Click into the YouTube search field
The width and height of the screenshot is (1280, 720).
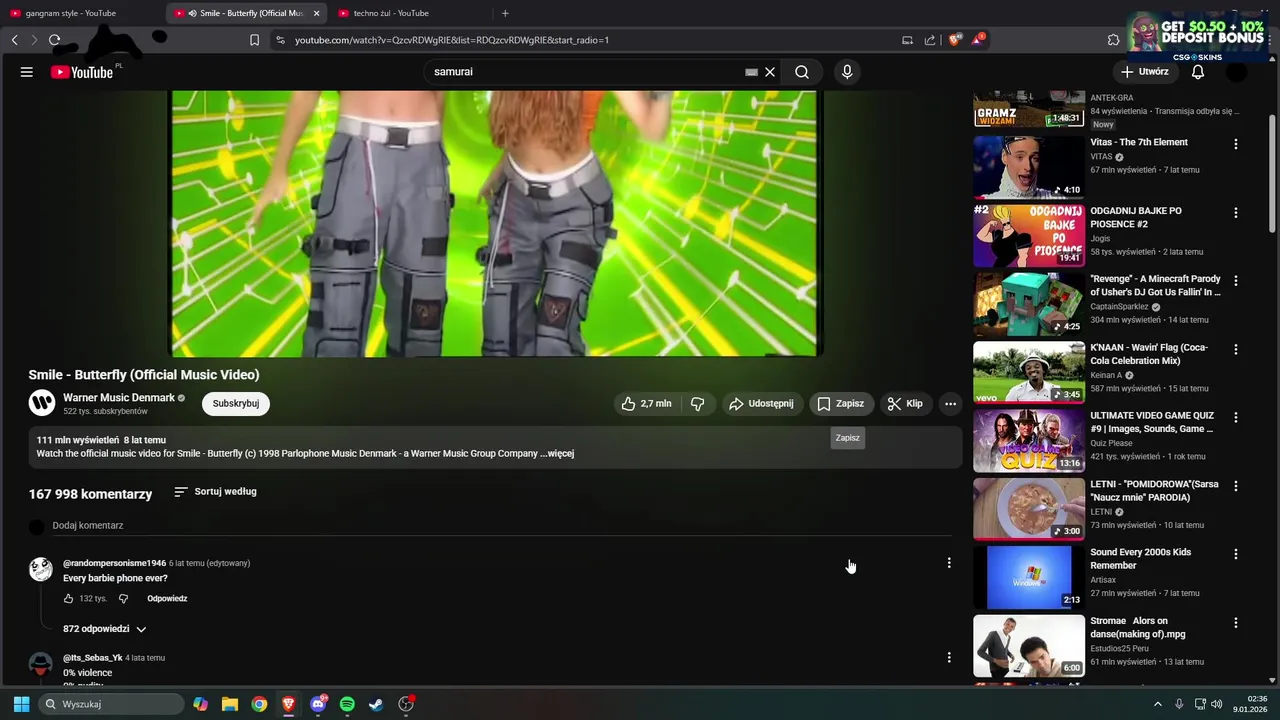click(585, 72)
